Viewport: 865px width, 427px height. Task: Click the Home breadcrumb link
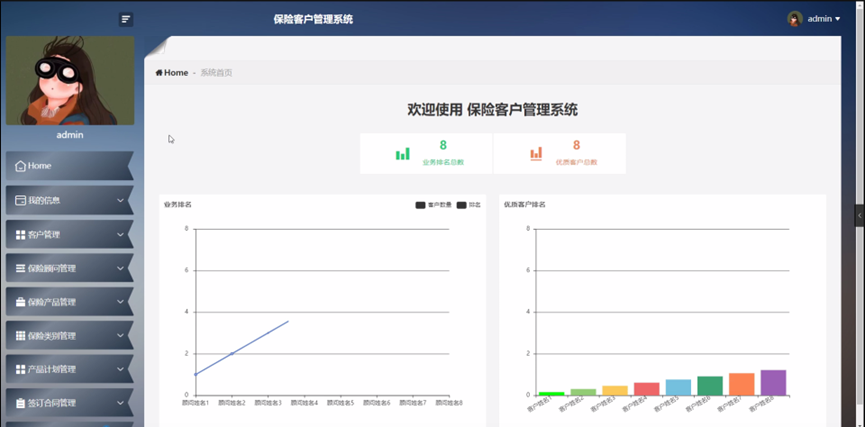[x=176, y=73]
